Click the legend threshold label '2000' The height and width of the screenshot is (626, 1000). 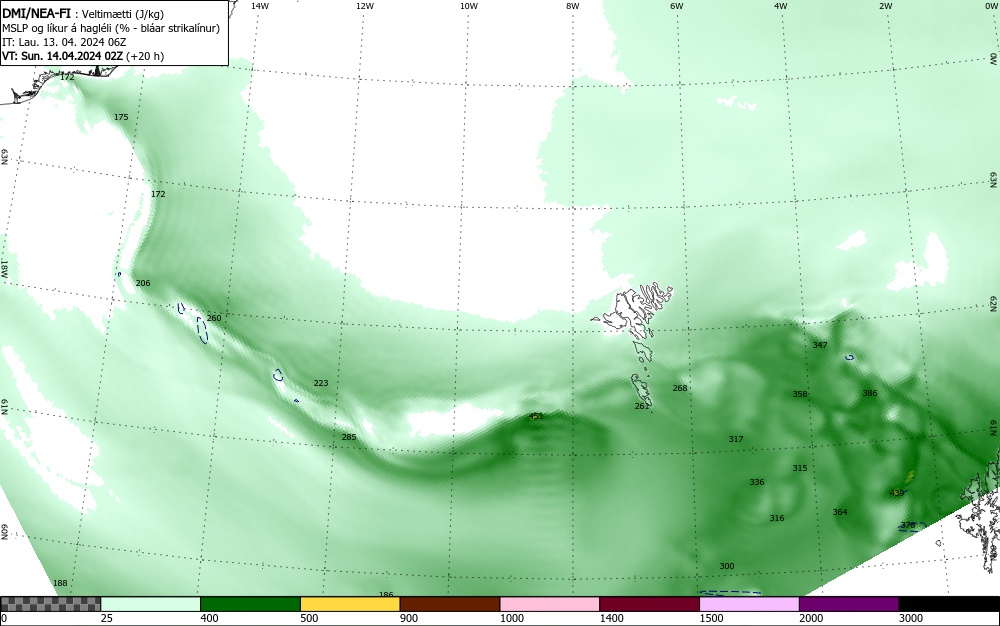(810, 618)
